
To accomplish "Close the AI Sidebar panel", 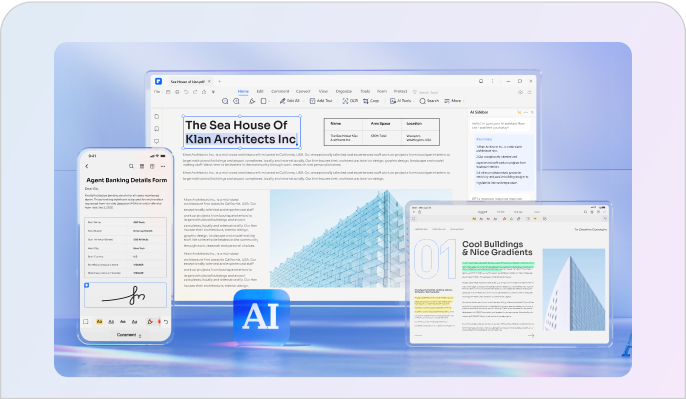I will [x=532, y=112].
